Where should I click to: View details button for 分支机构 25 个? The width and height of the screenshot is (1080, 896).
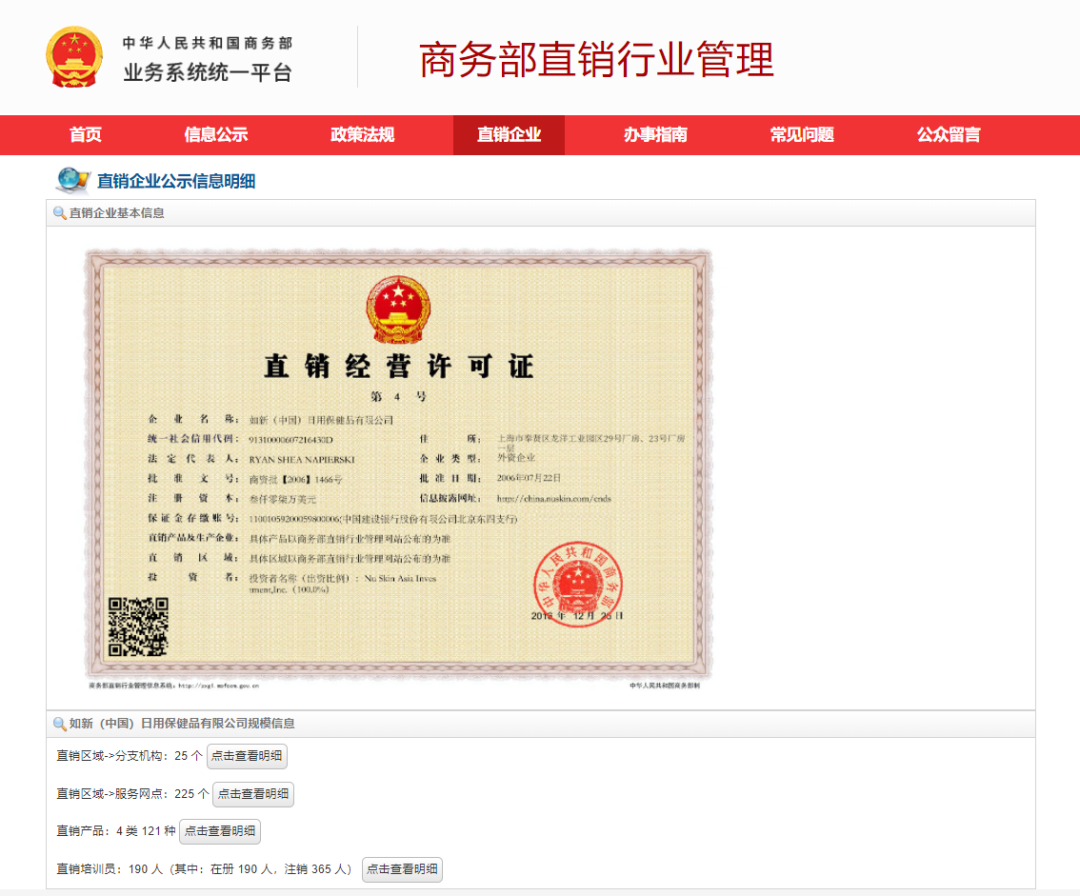coord(247,756)
